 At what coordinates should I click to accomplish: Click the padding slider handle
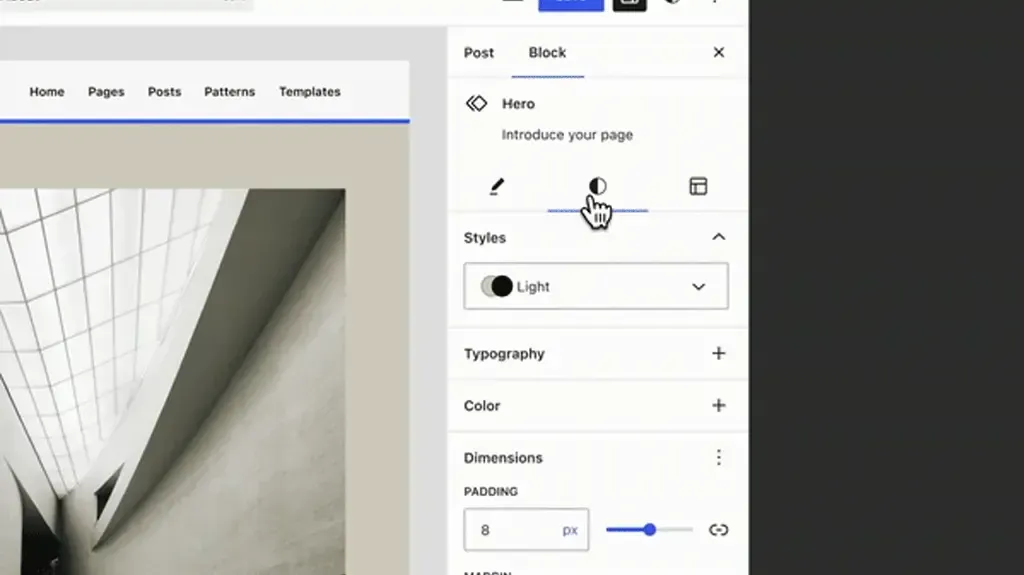pyautogui.click(x=649, y=529)
